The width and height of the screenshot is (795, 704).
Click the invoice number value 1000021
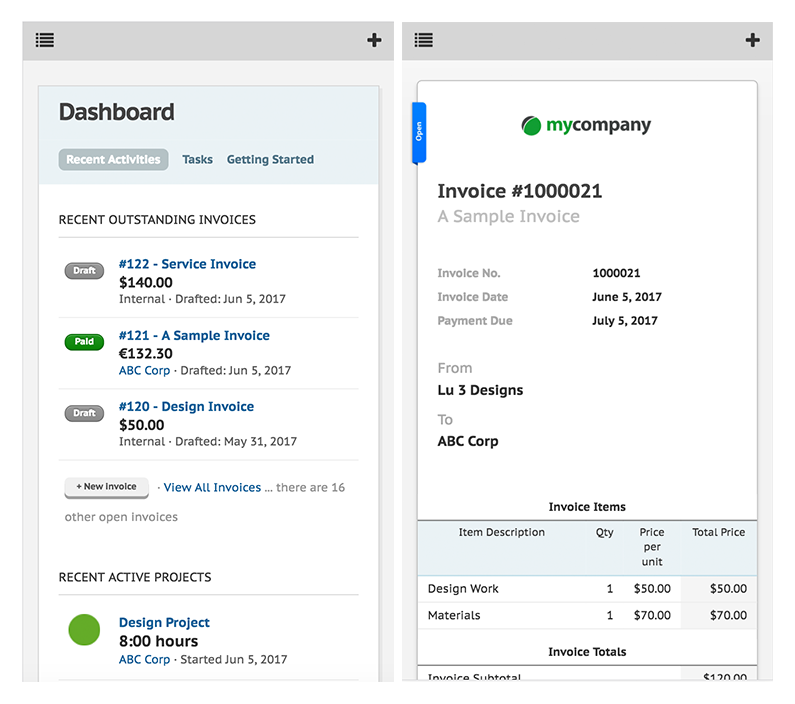click(616, 273)
